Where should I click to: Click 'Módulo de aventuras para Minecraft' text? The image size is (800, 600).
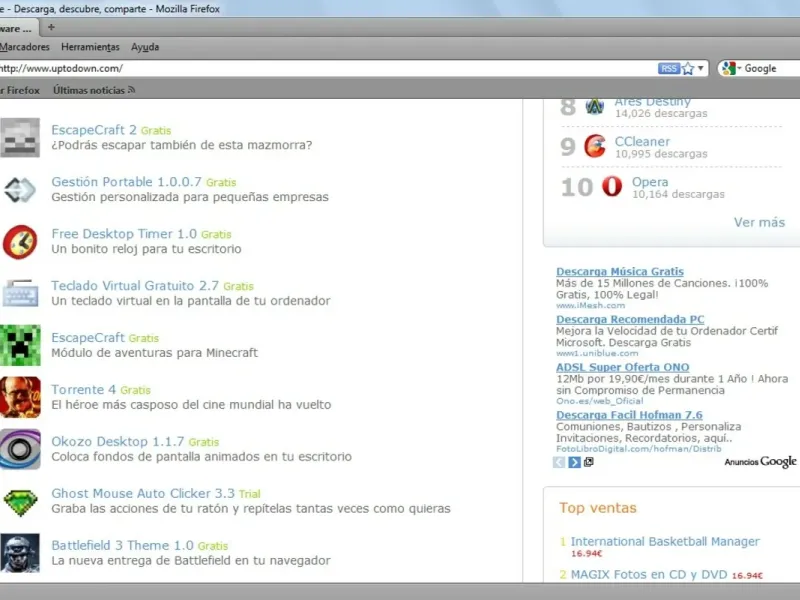tap(155, 353)
